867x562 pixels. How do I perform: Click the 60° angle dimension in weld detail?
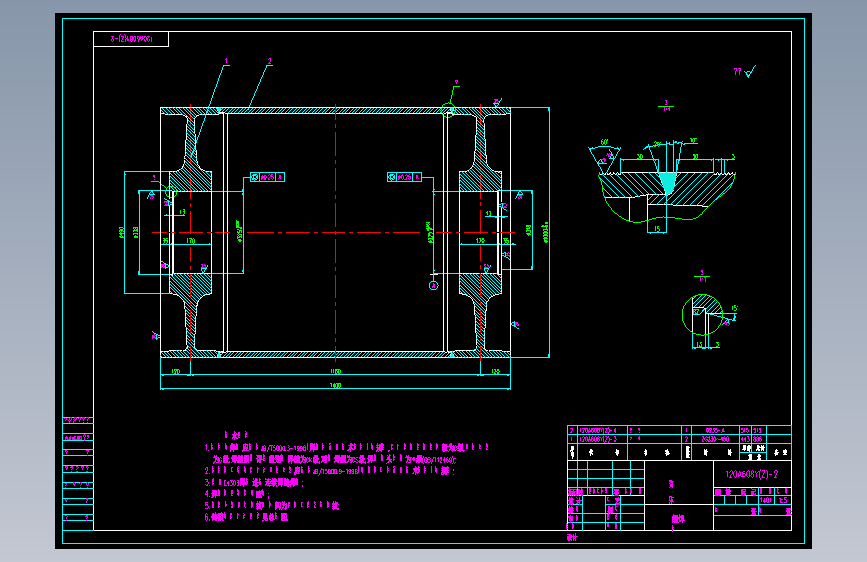604,142
